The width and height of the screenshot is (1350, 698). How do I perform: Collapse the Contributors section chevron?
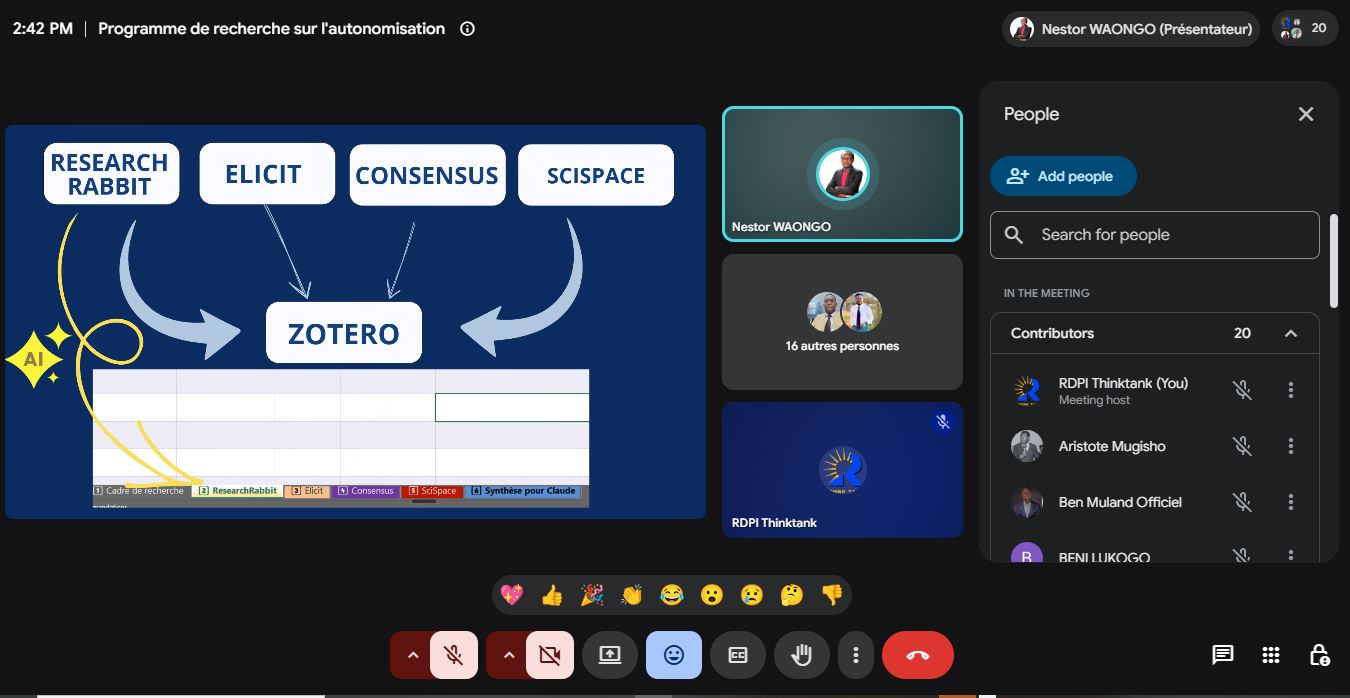(x=1291, y=333)
